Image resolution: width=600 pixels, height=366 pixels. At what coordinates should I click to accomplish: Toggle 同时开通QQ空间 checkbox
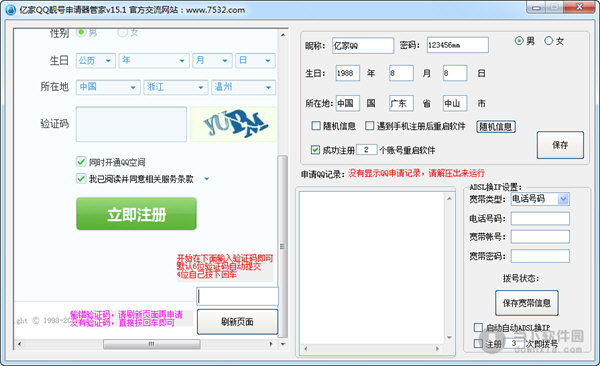pyautogui.click(x=81, y=162)
